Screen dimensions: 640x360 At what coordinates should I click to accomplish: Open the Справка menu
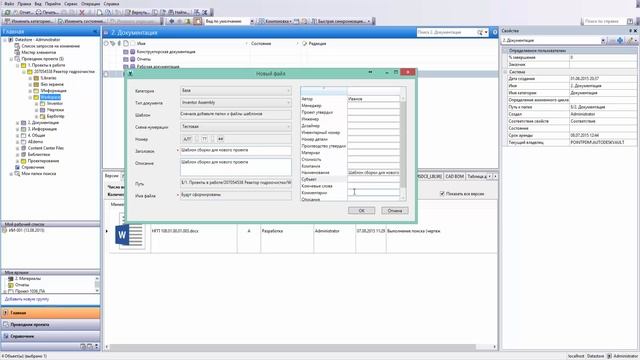(111, 4)
